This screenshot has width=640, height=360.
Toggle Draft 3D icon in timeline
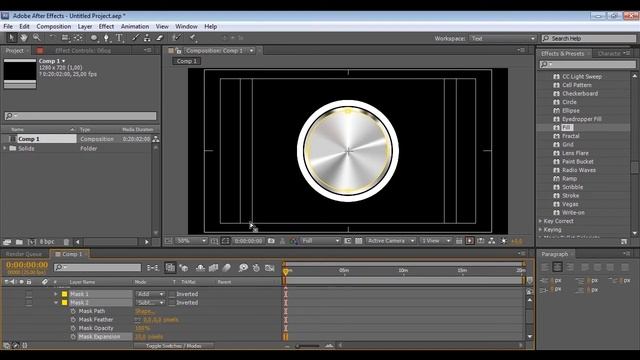tap(184, 268)
